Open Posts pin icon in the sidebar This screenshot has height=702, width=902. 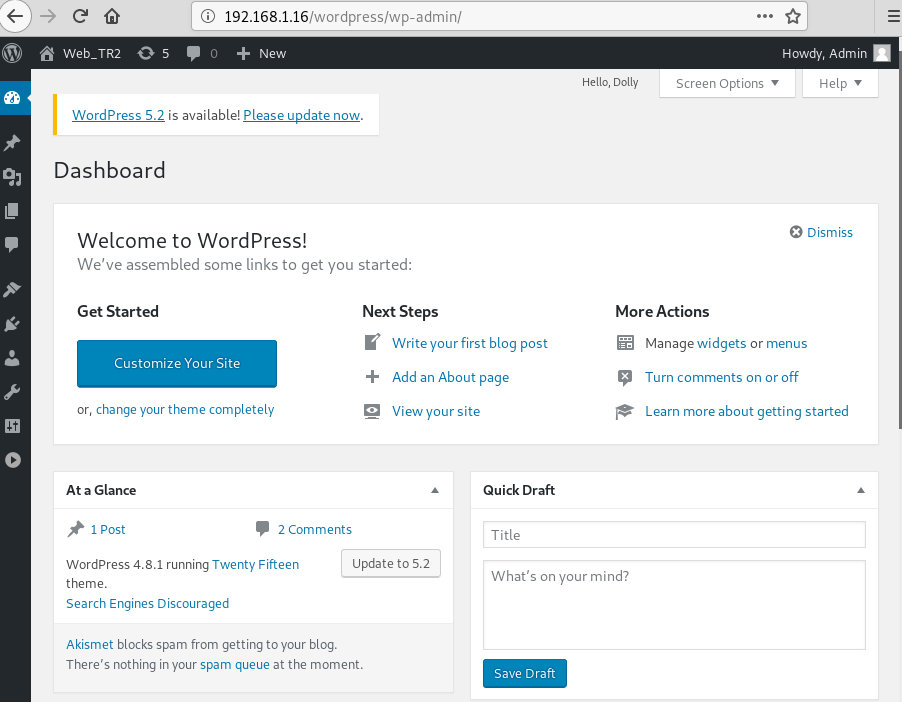point(12,142)
